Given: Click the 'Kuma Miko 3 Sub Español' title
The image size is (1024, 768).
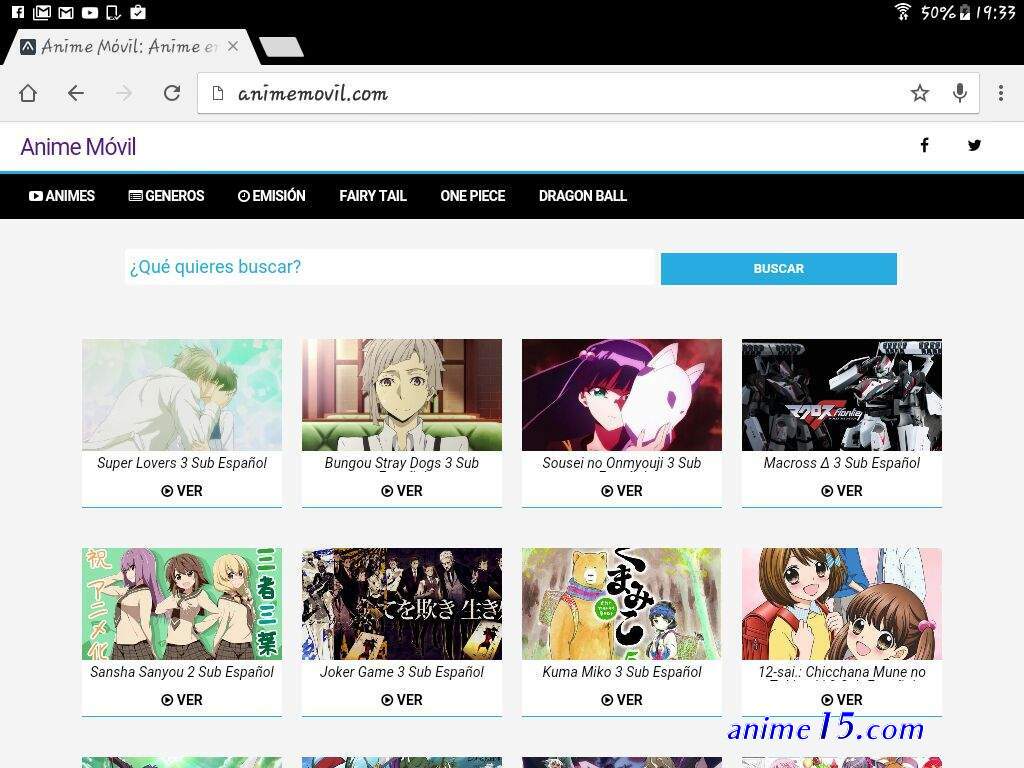Looking at the screenshot, I should (622, 672).
